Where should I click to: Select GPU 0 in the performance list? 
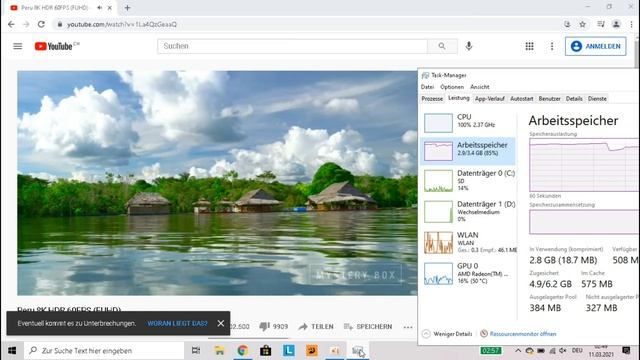pyautogui.click(x=468, y=273)
